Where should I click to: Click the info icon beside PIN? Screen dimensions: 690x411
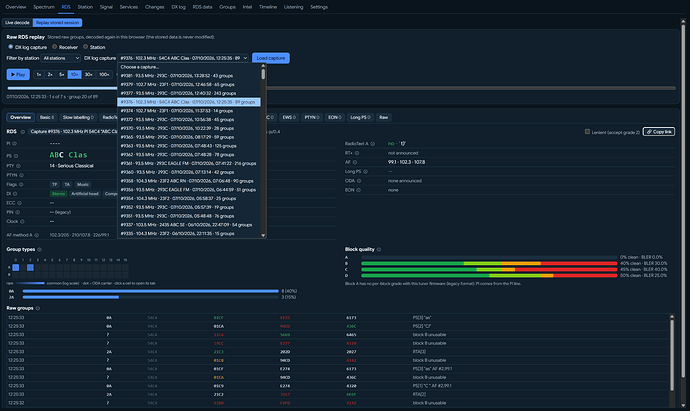[18, 212]
